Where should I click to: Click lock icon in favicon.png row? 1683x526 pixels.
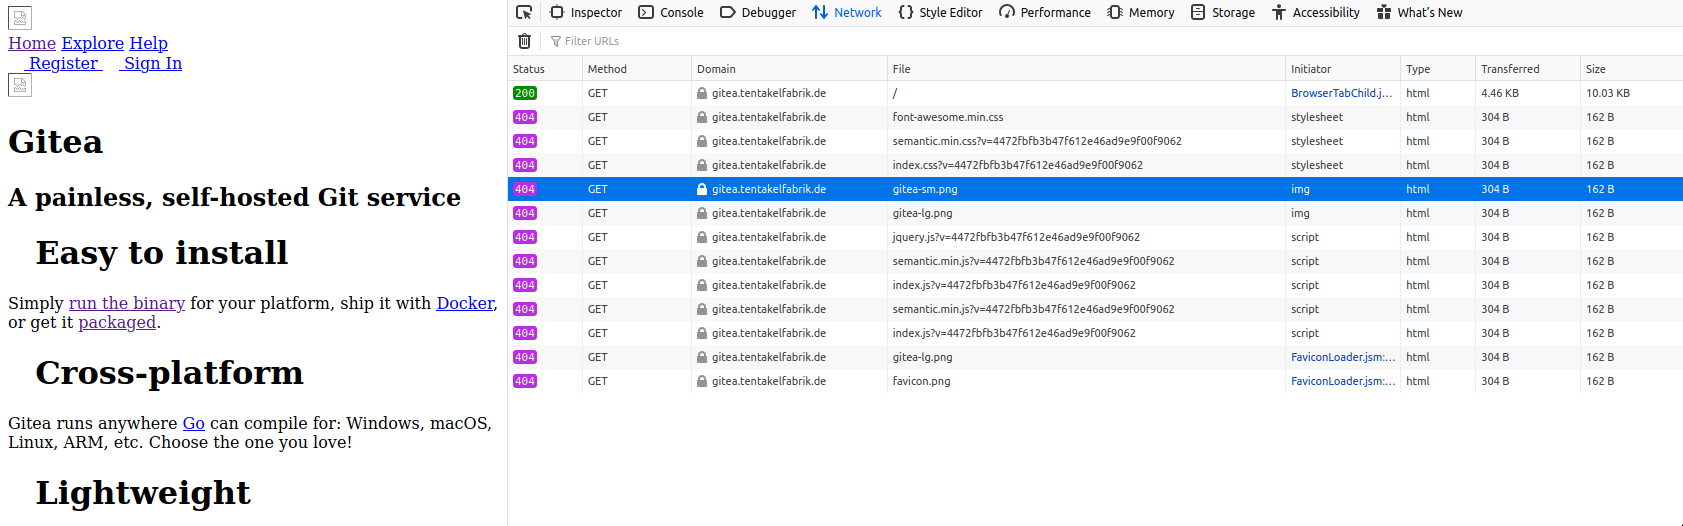point(702,381)
